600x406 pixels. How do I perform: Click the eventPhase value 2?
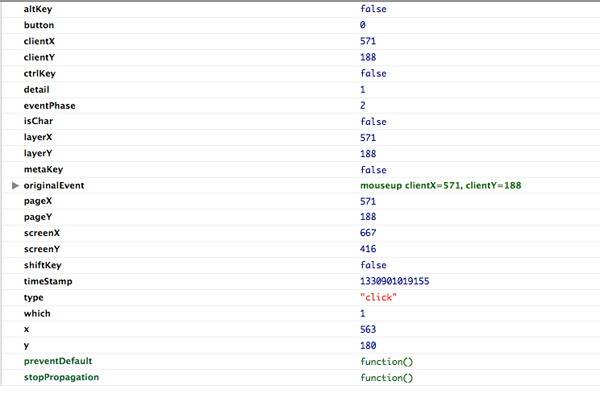[x=363, y=106]
